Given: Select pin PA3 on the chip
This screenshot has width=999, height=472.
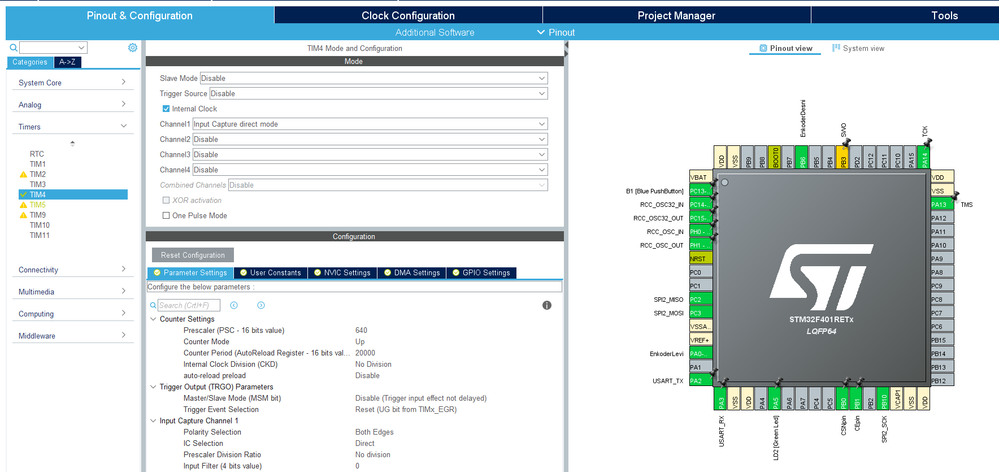Looking at the screenshot, I should point(721,398).
